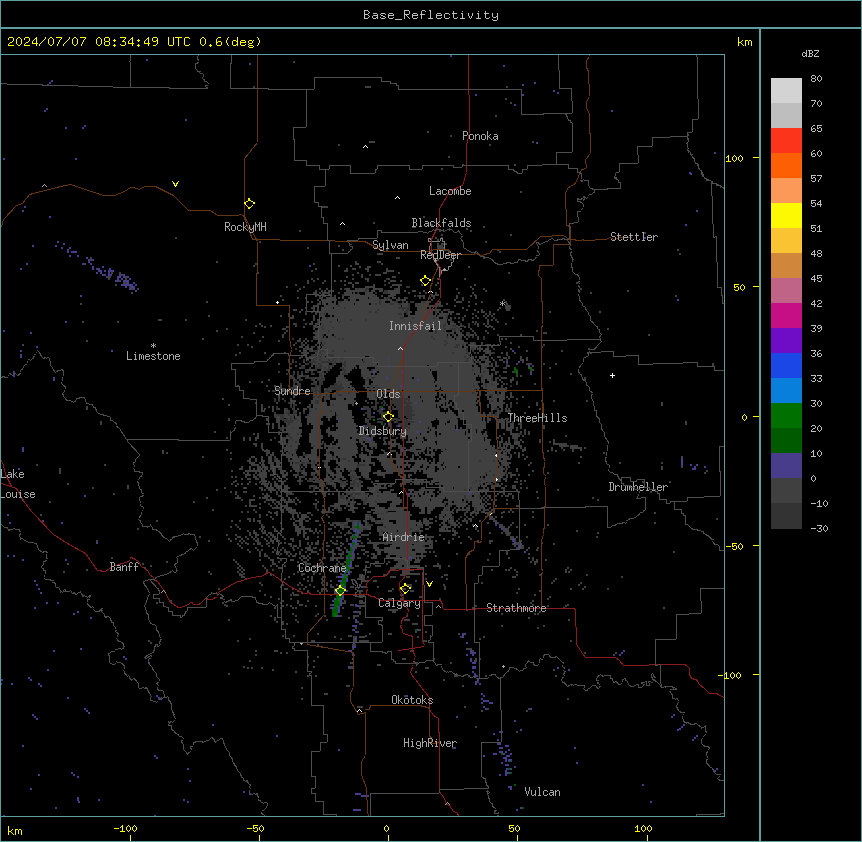Viewport: 862px width, 842px height.
Task: Click the Banff label
Action: (x=124, y=567)
